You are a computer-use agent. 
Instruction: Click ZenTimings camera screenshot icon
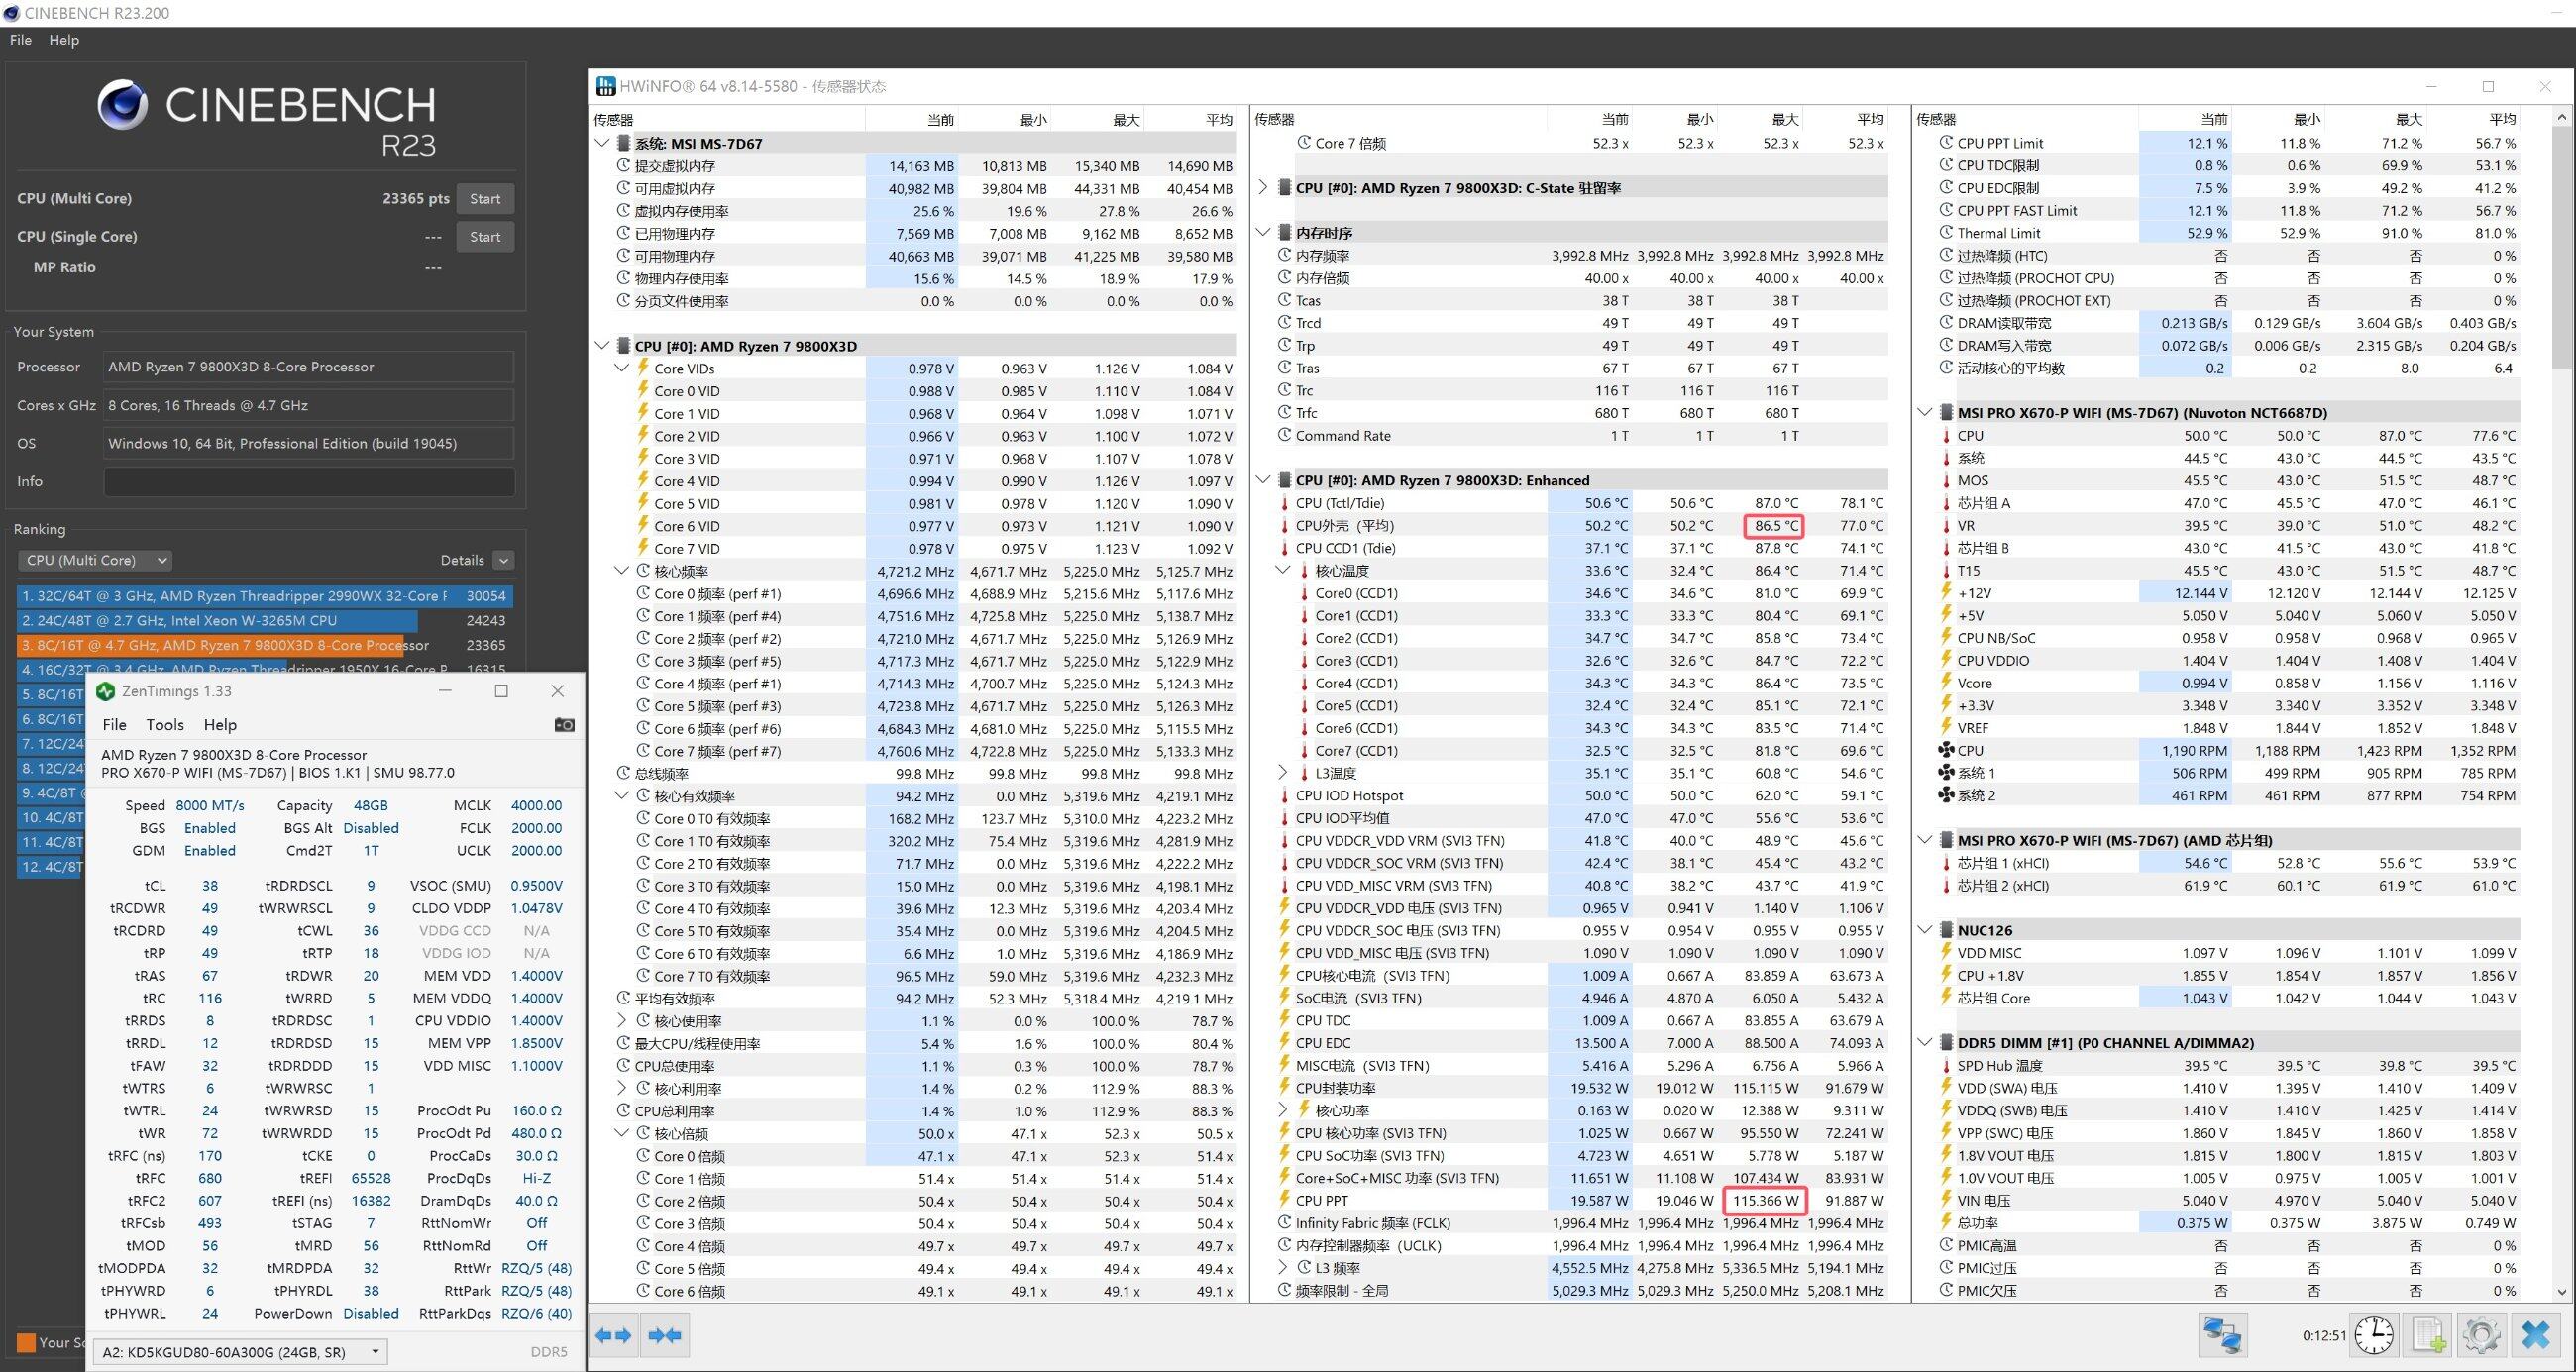point(564,724)
